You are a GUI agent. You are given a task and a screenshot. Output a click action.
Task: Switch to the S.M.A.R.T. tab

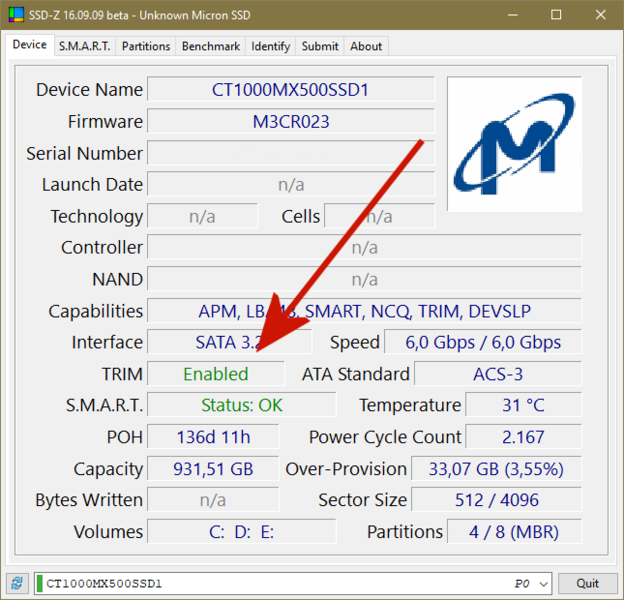(85, 46)
